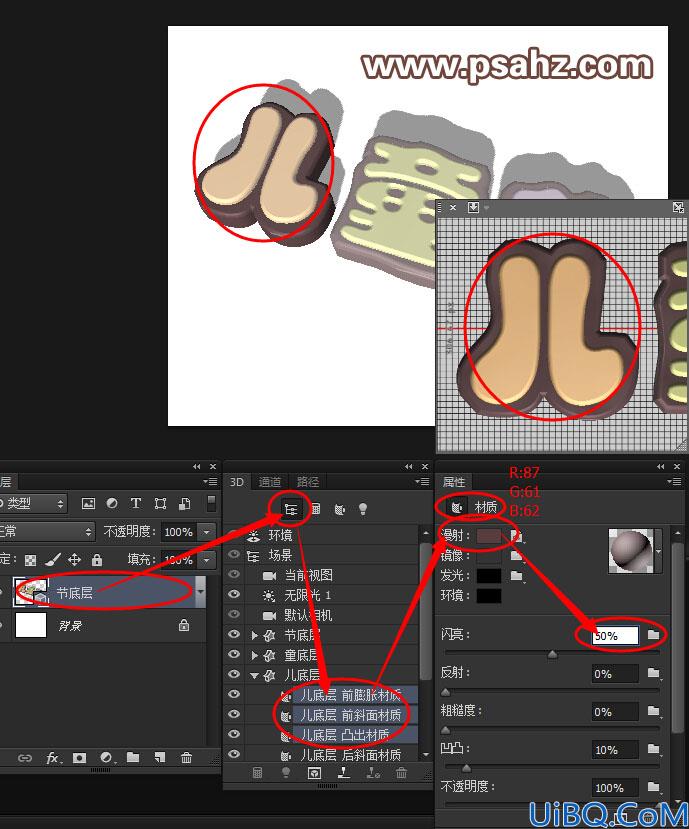Click new 3D object cube icon

click(x=315, y=773)
